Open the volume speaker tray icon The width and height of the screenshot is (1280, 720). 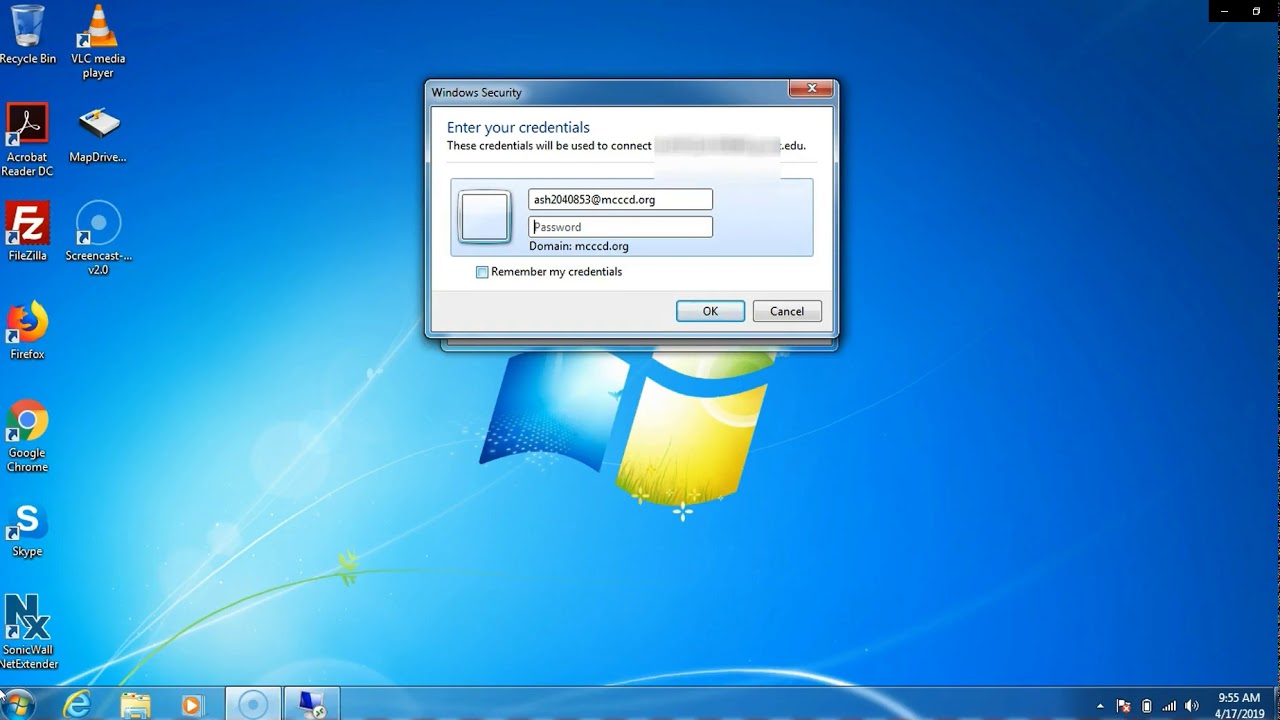[x=1191, y=706]
